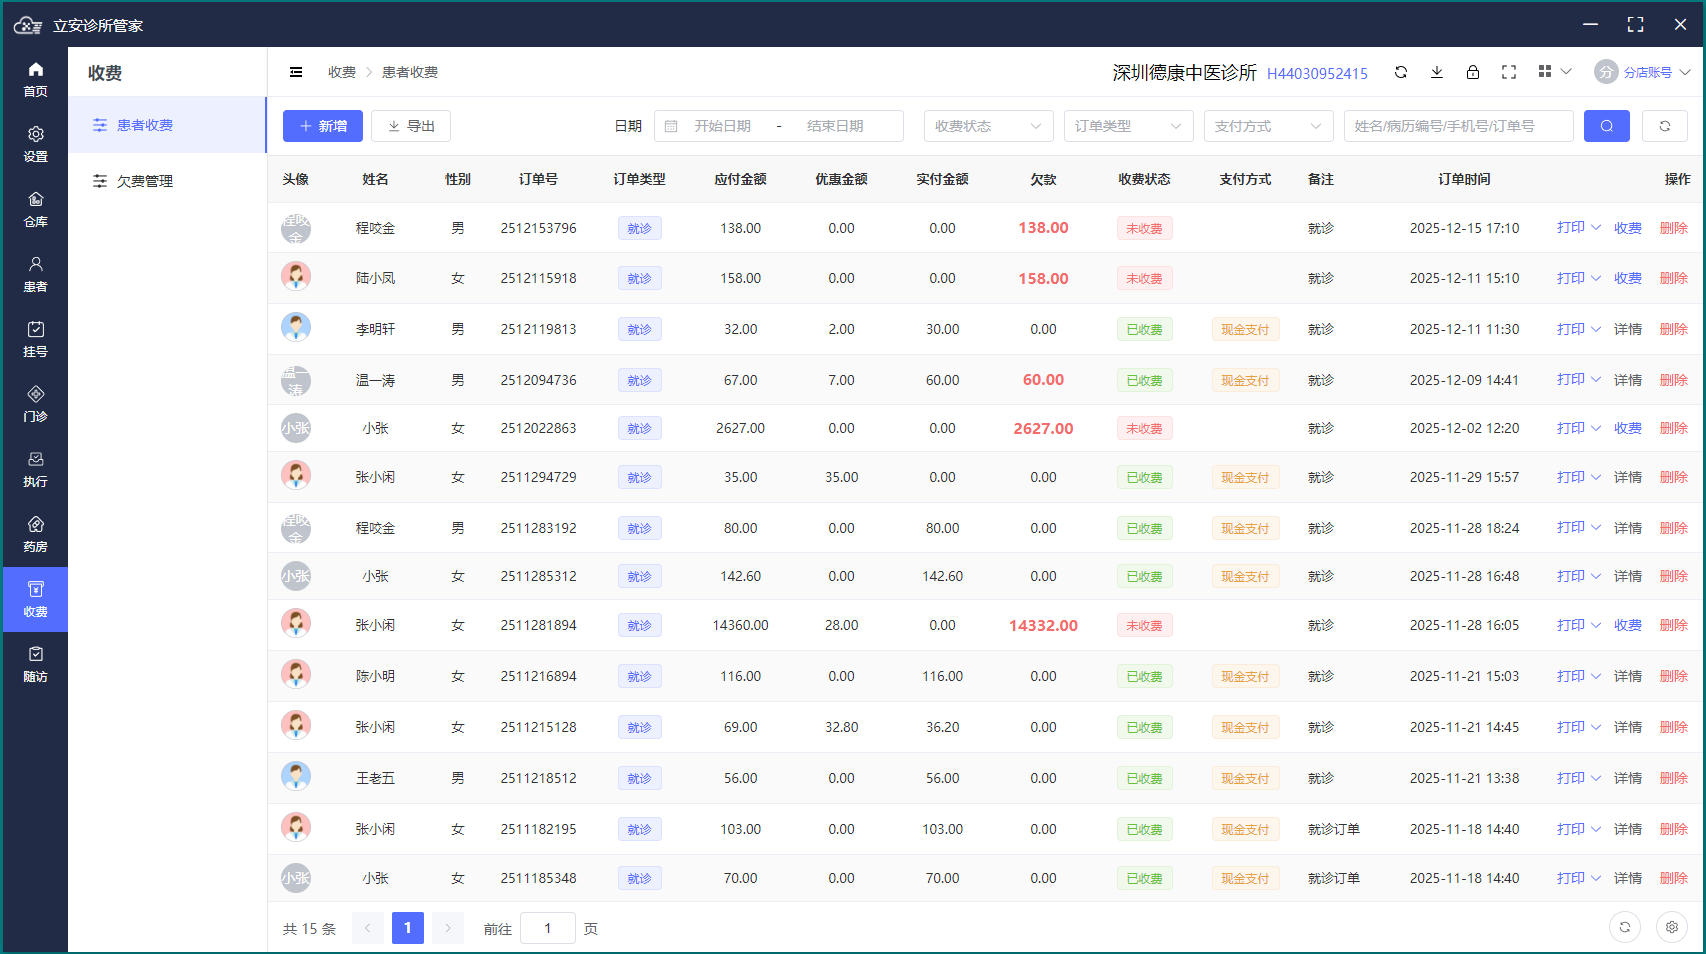Toggle fullscreen icon in page header
Viewport: 1706px width, 954px height.
coord(1509,72)
